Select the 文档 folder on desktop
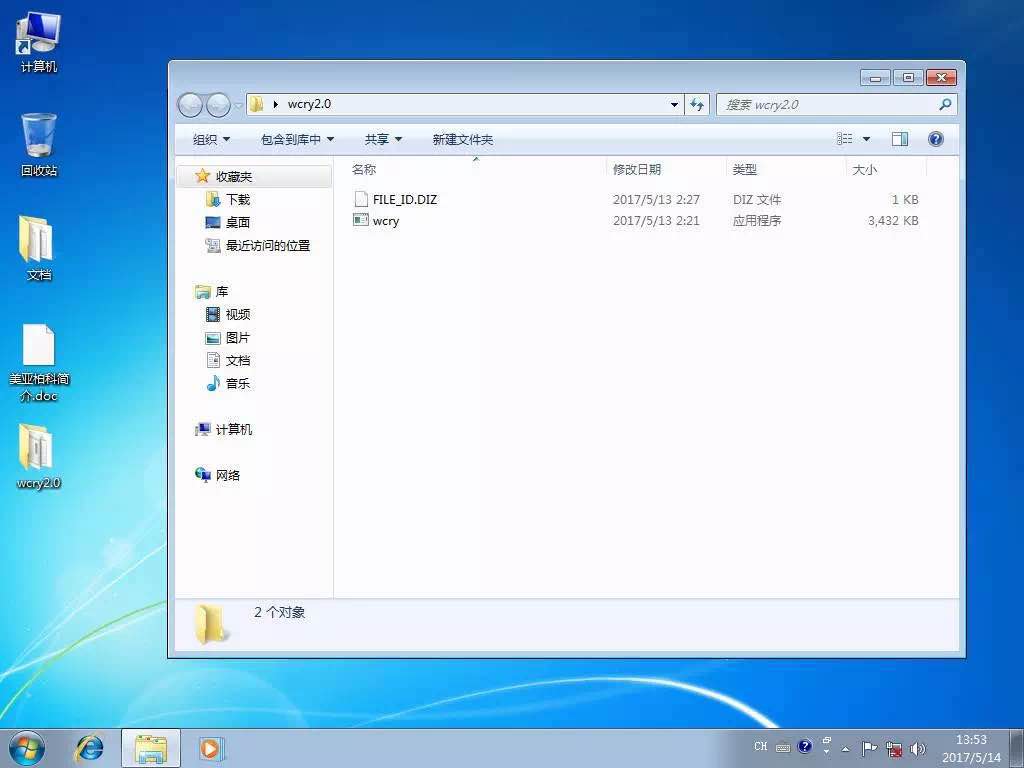 pyautogui.click(x=39, y=248)
